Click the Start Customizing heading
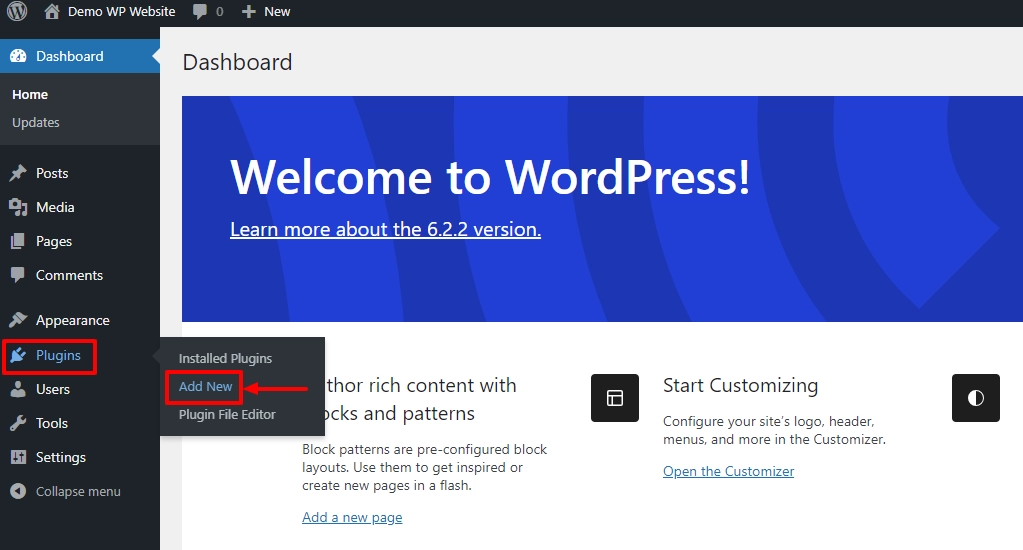 click(x=741, y=386)
